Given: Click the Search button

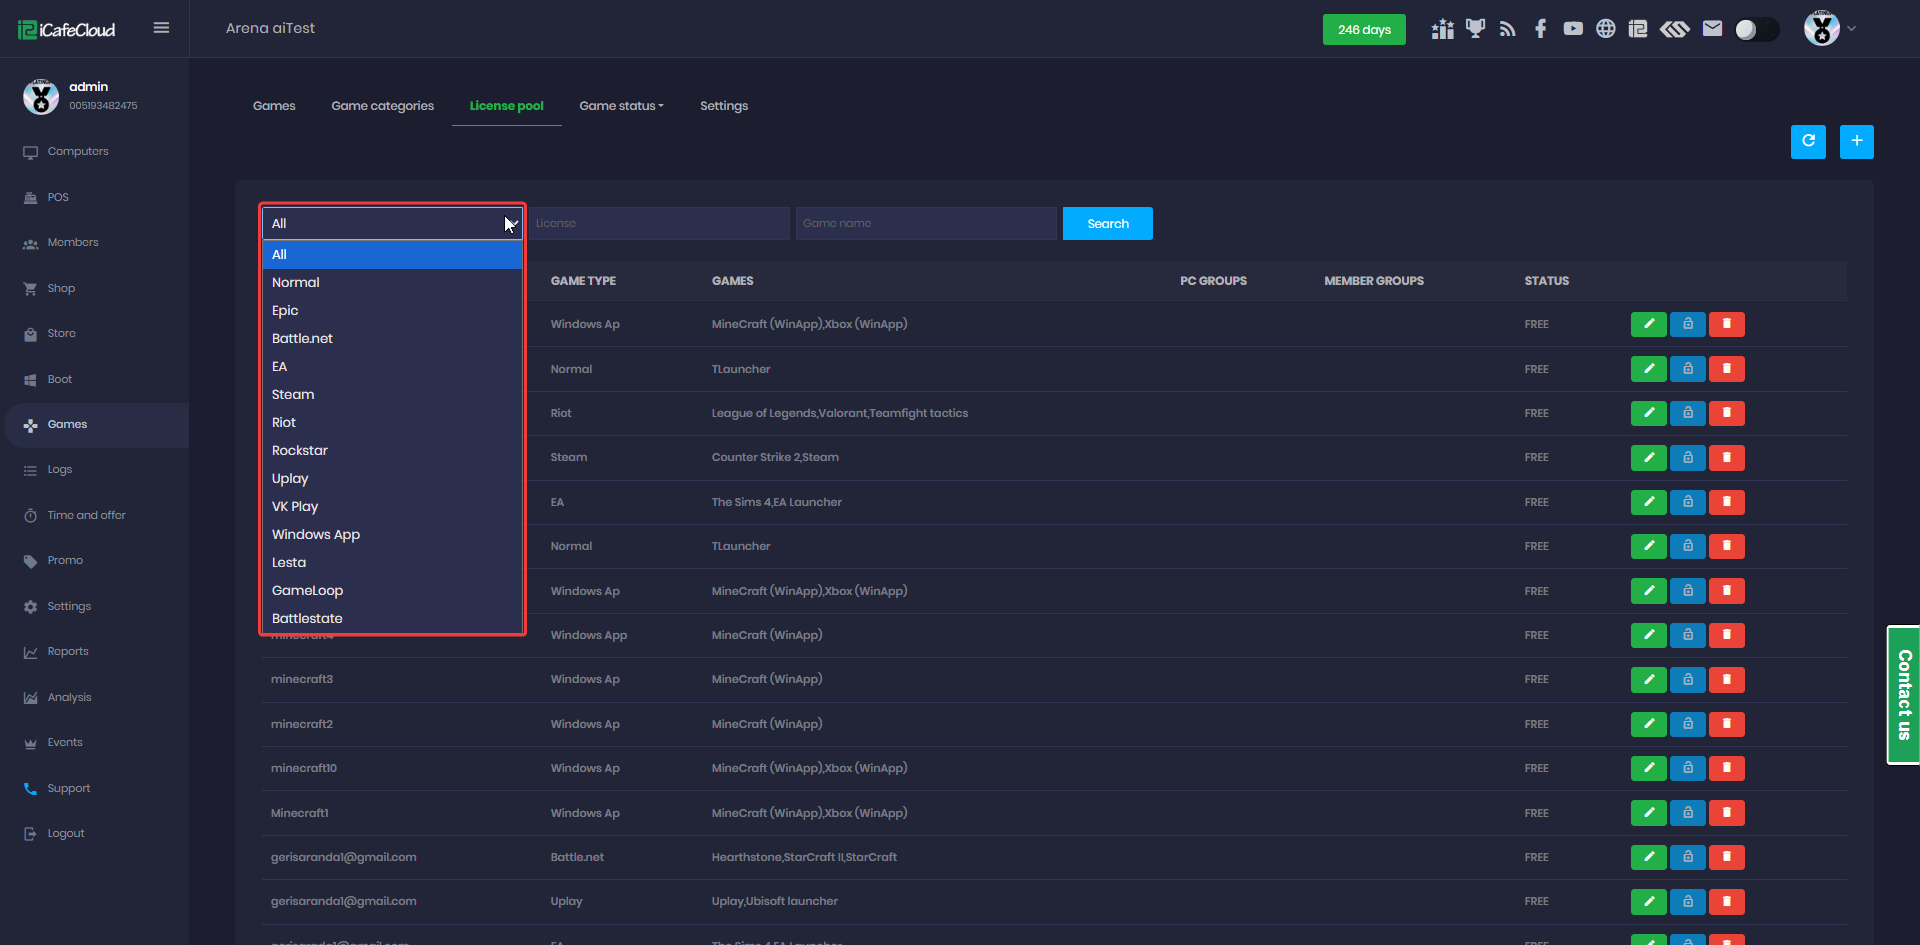Looking at the screenshot, I should point(1107,223).
